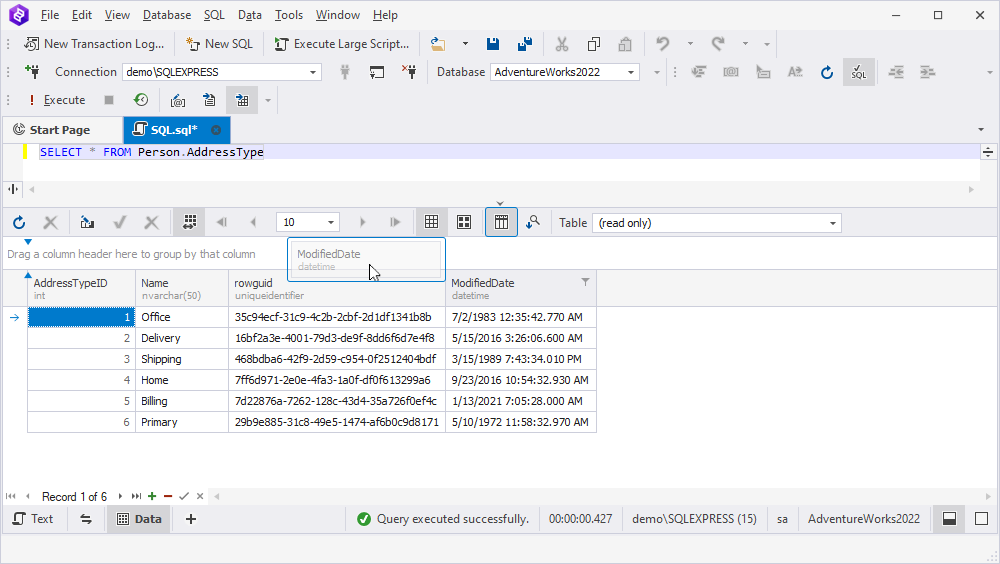Click the Paste clipboard icon
The width and height of the screenshot is (1000, 564).
point(625,44)
